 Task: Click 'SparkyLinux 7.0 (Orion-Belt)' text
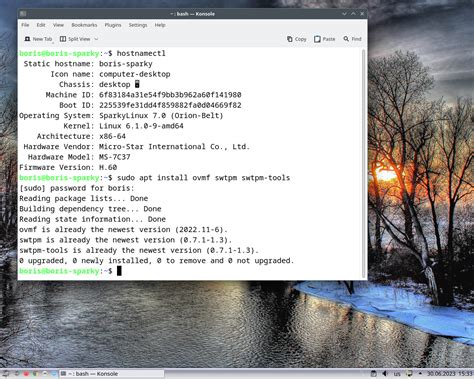pyautogui.click(x=161, y=116)
